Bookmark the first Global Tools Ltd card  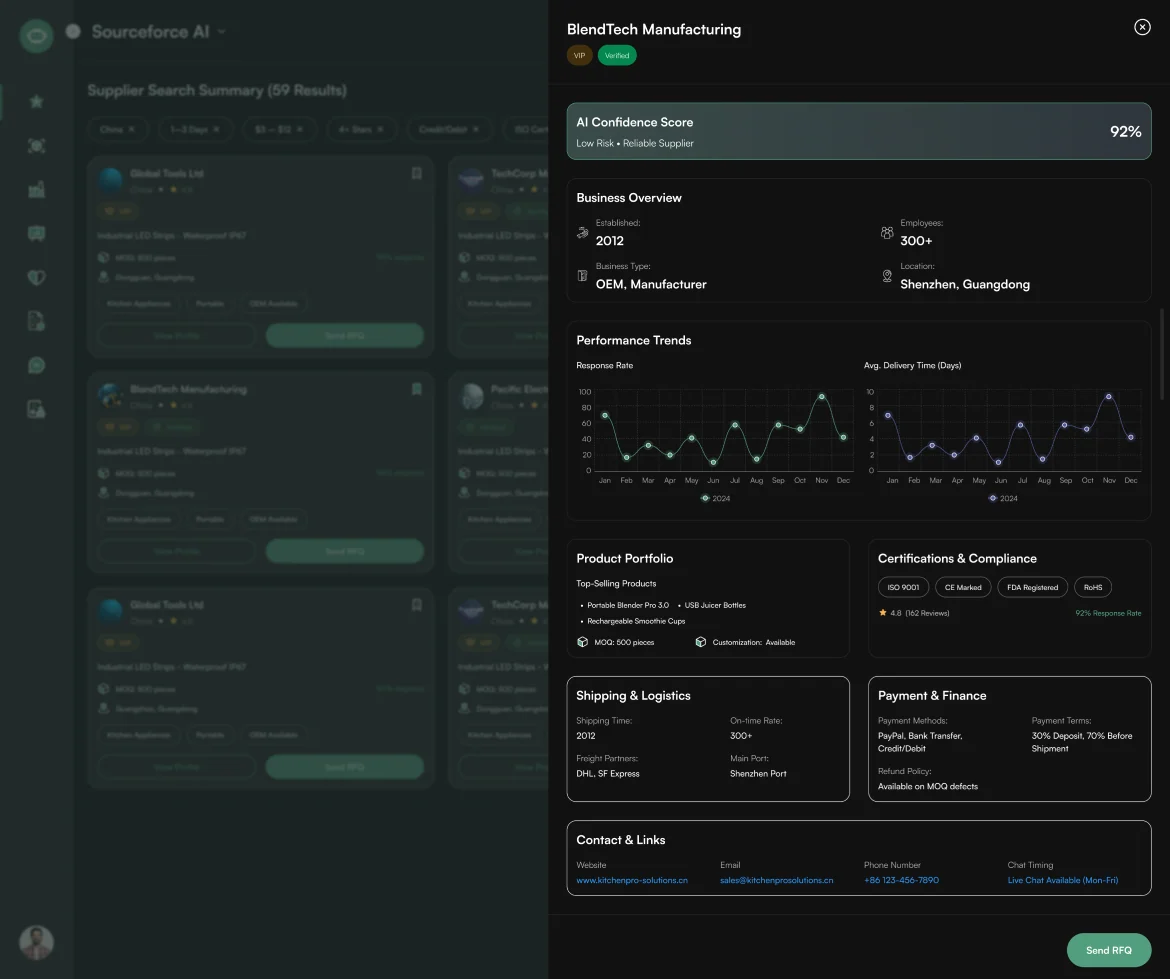(416, 173)
